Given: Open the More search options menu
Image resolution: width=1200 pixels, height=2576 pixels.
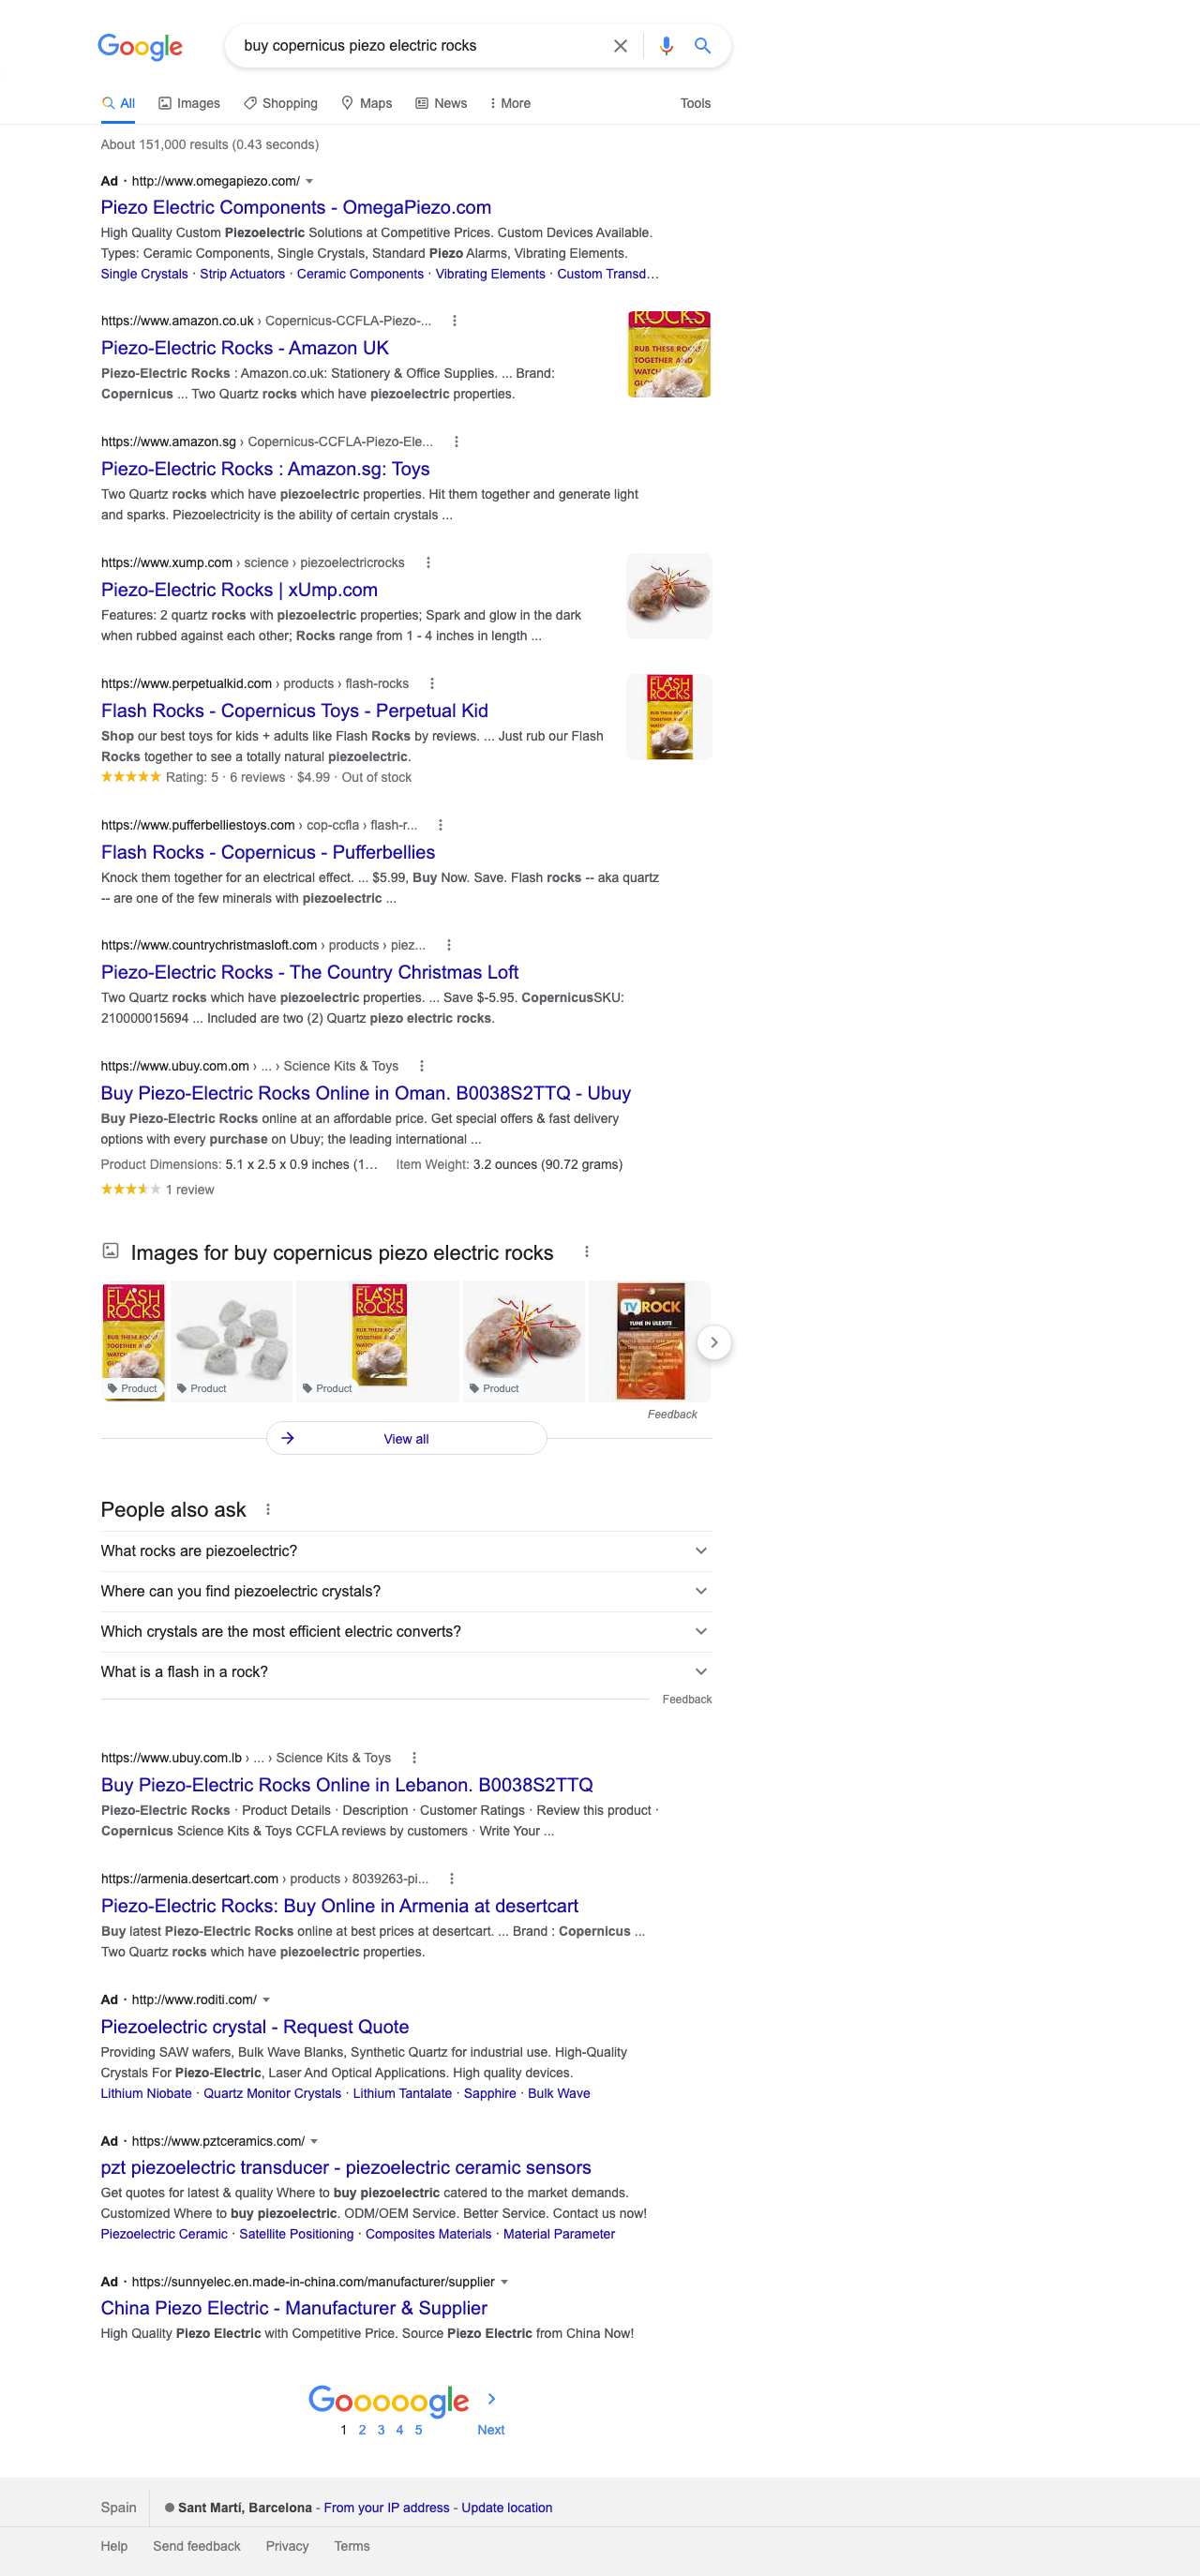Looking at the screenshot, I should (x=509, y=104).
